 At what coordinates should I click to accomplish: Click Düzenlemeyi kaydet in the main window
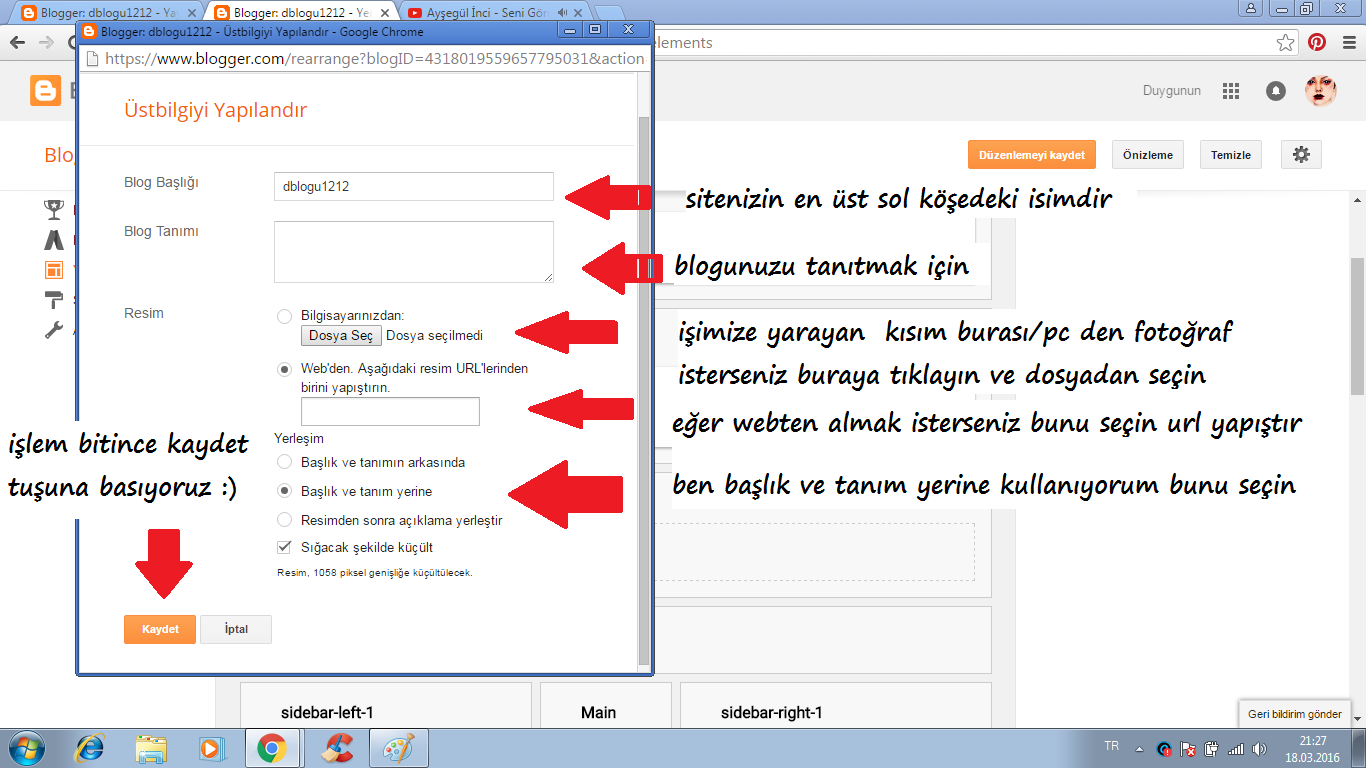(1031, 155)
